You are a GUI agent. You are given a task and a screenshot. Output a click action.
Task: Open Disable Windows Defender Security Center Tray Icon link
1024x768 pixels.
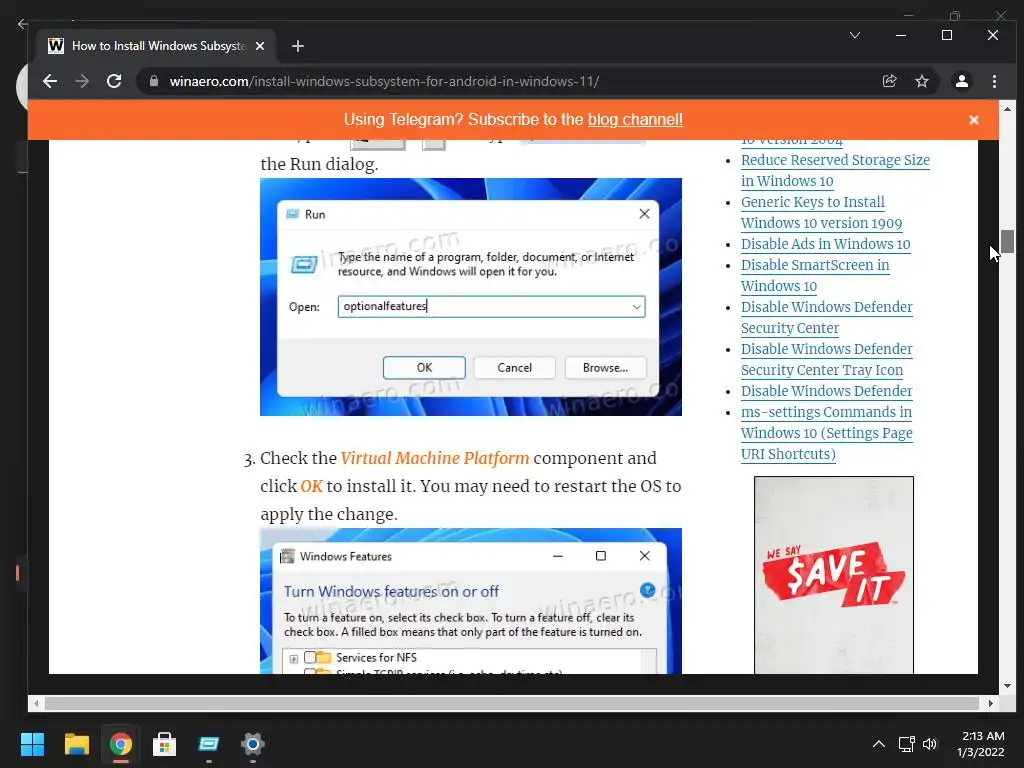coord(826,359)
